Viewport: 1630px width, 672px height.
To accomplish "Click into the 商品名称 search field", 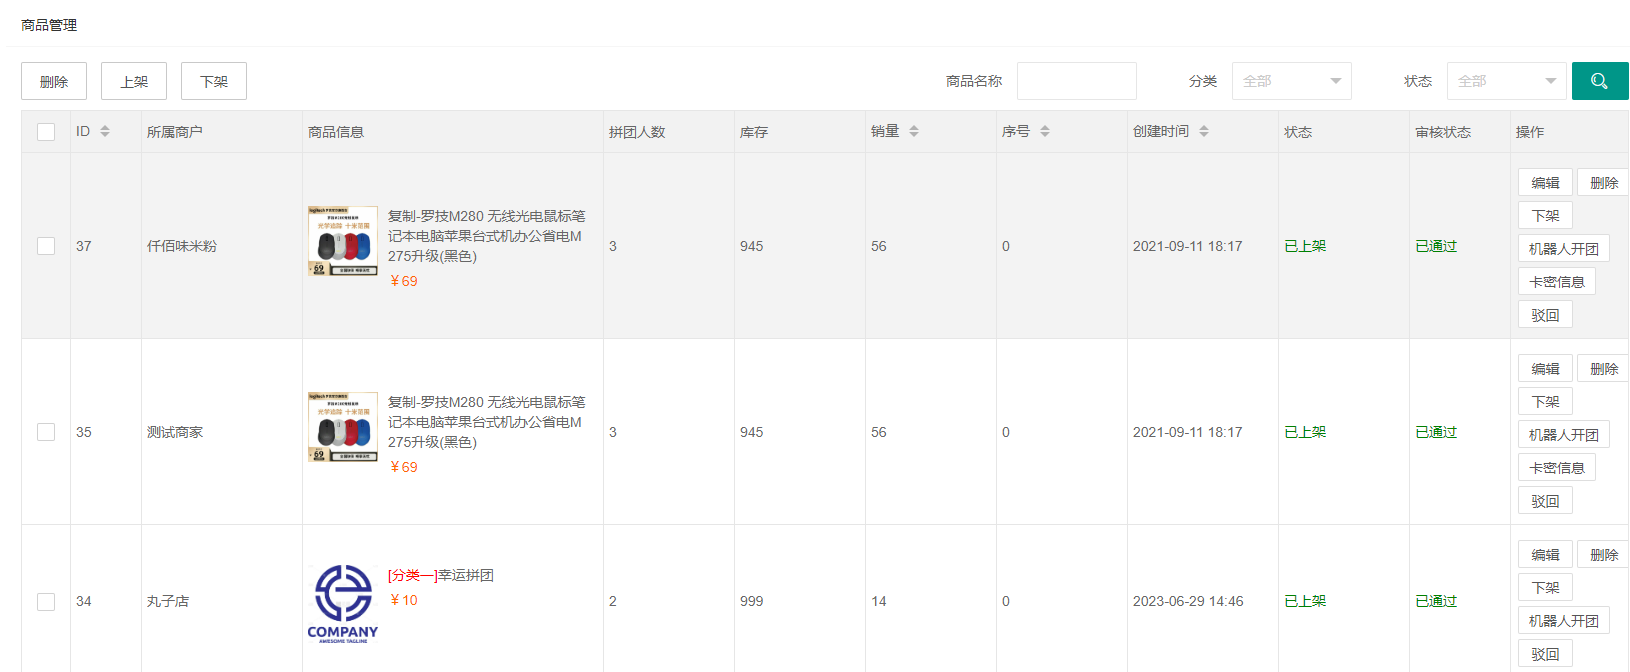I will [1076, 81].
